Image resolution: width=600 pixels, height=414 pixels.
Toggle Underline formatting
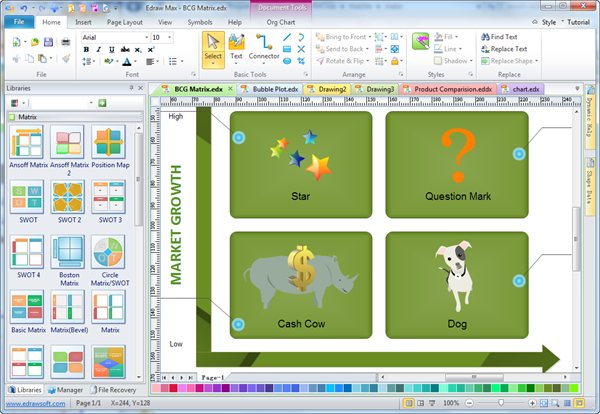[x=111, y=49]
